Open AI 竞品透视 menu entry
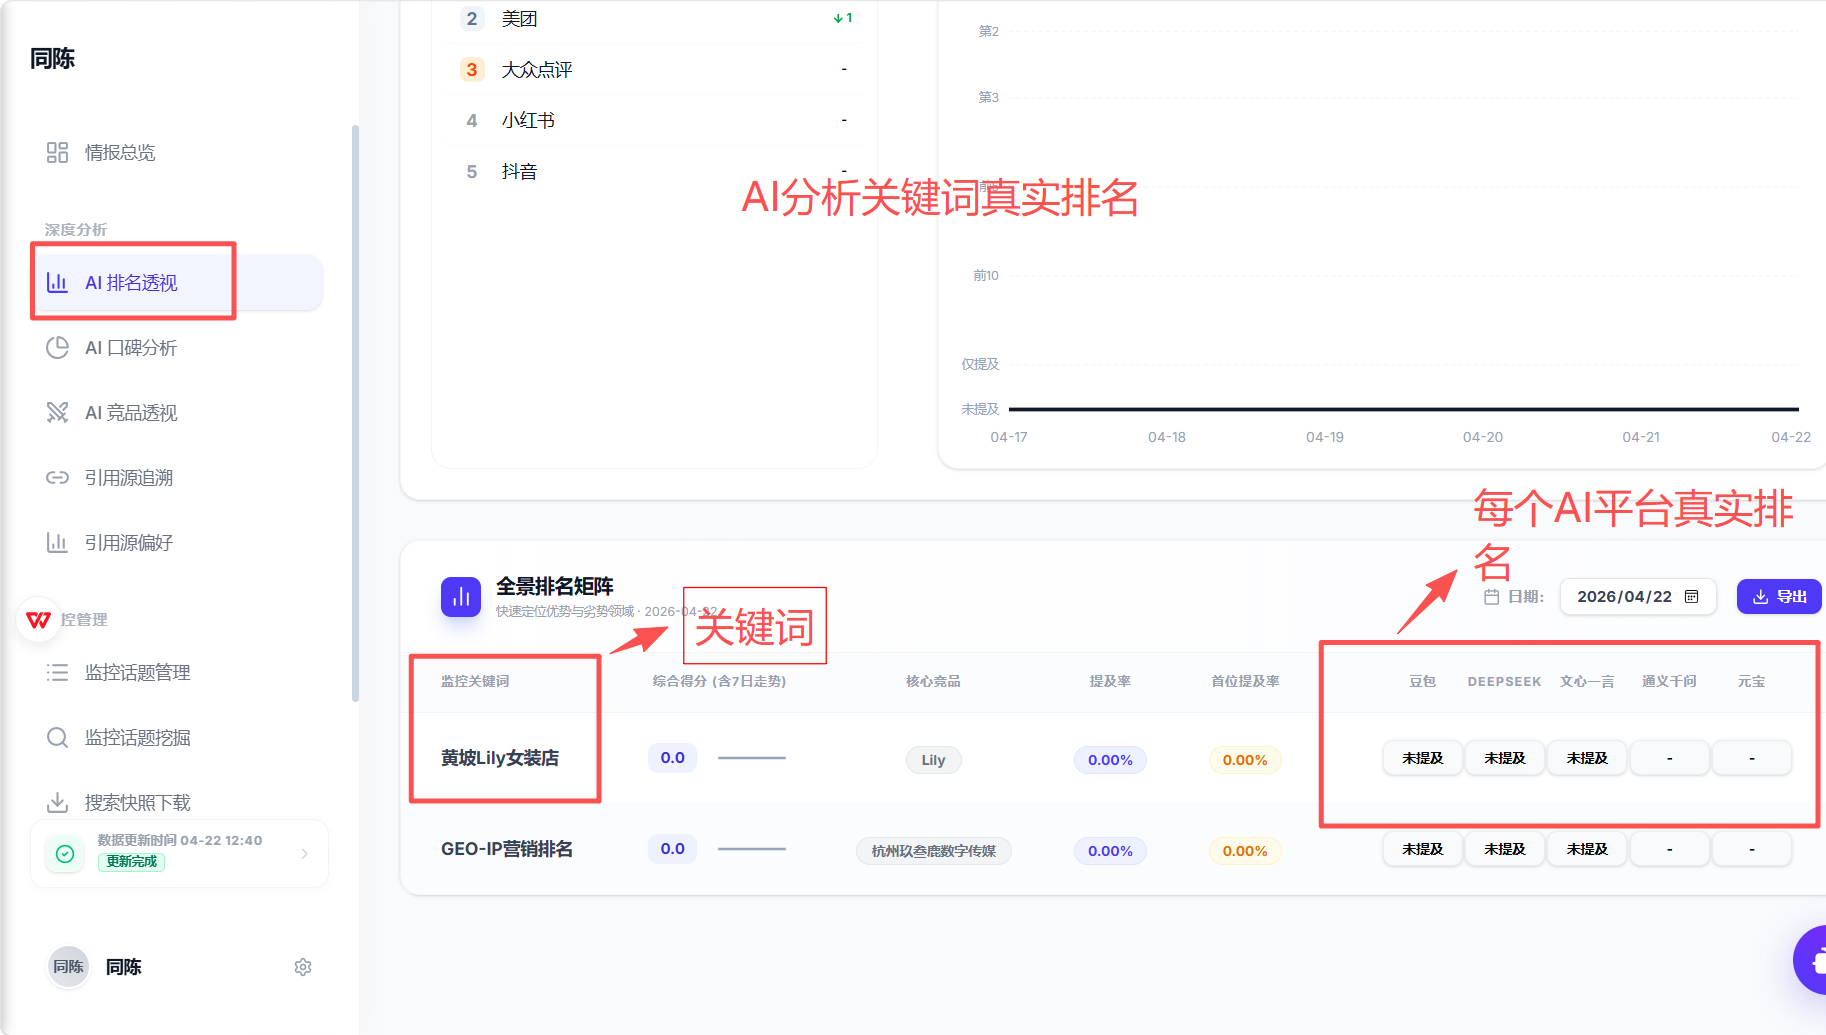Screen dimensions: 1826x1035 [180, 413]
